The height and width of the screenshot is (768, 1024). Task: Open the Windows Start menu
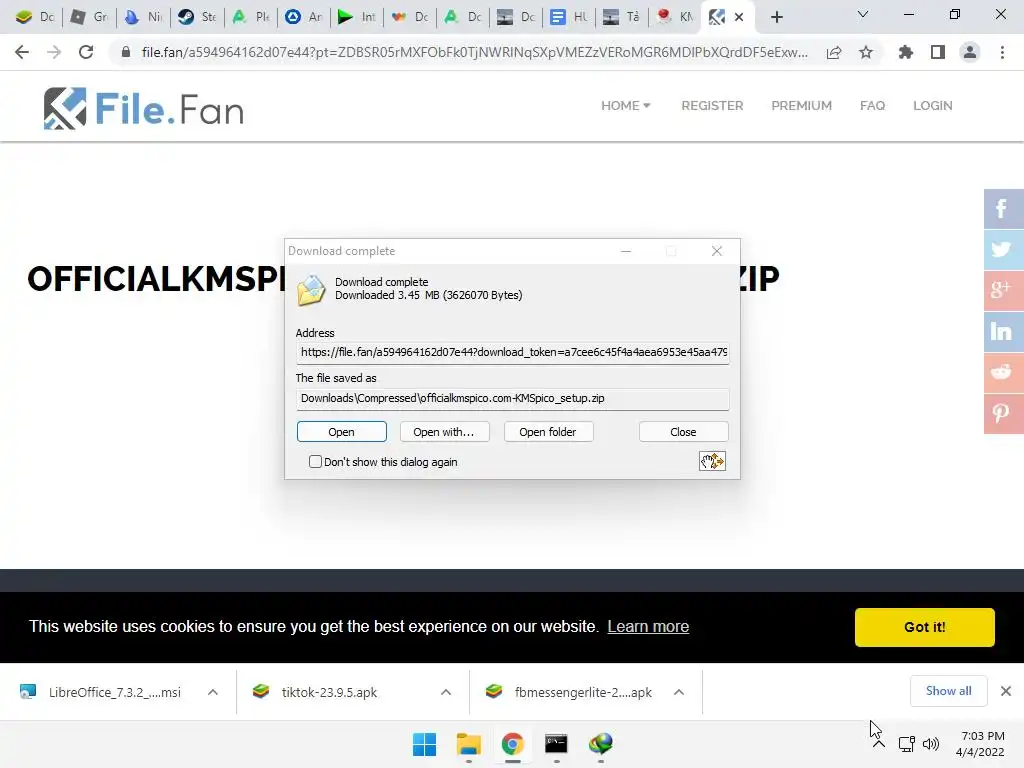(x=424, y=744)
